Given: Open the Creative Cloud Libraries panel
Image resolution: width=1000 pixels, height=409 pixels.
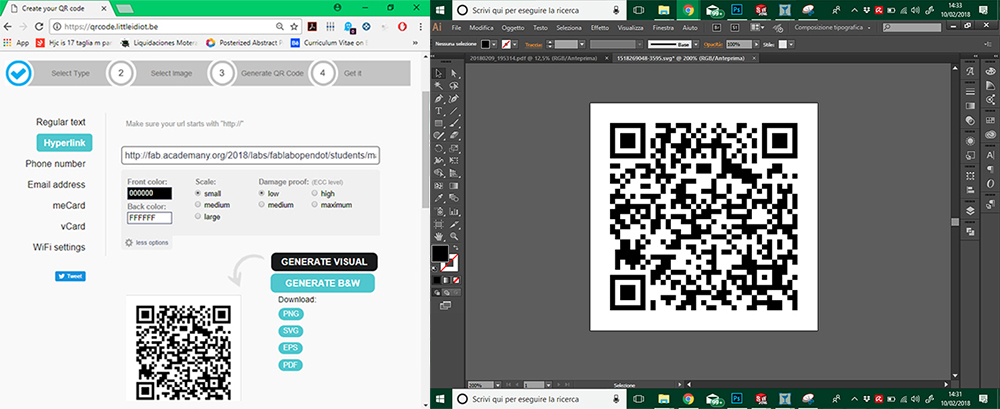Looking at the screenshot, I should pos(990,134).
